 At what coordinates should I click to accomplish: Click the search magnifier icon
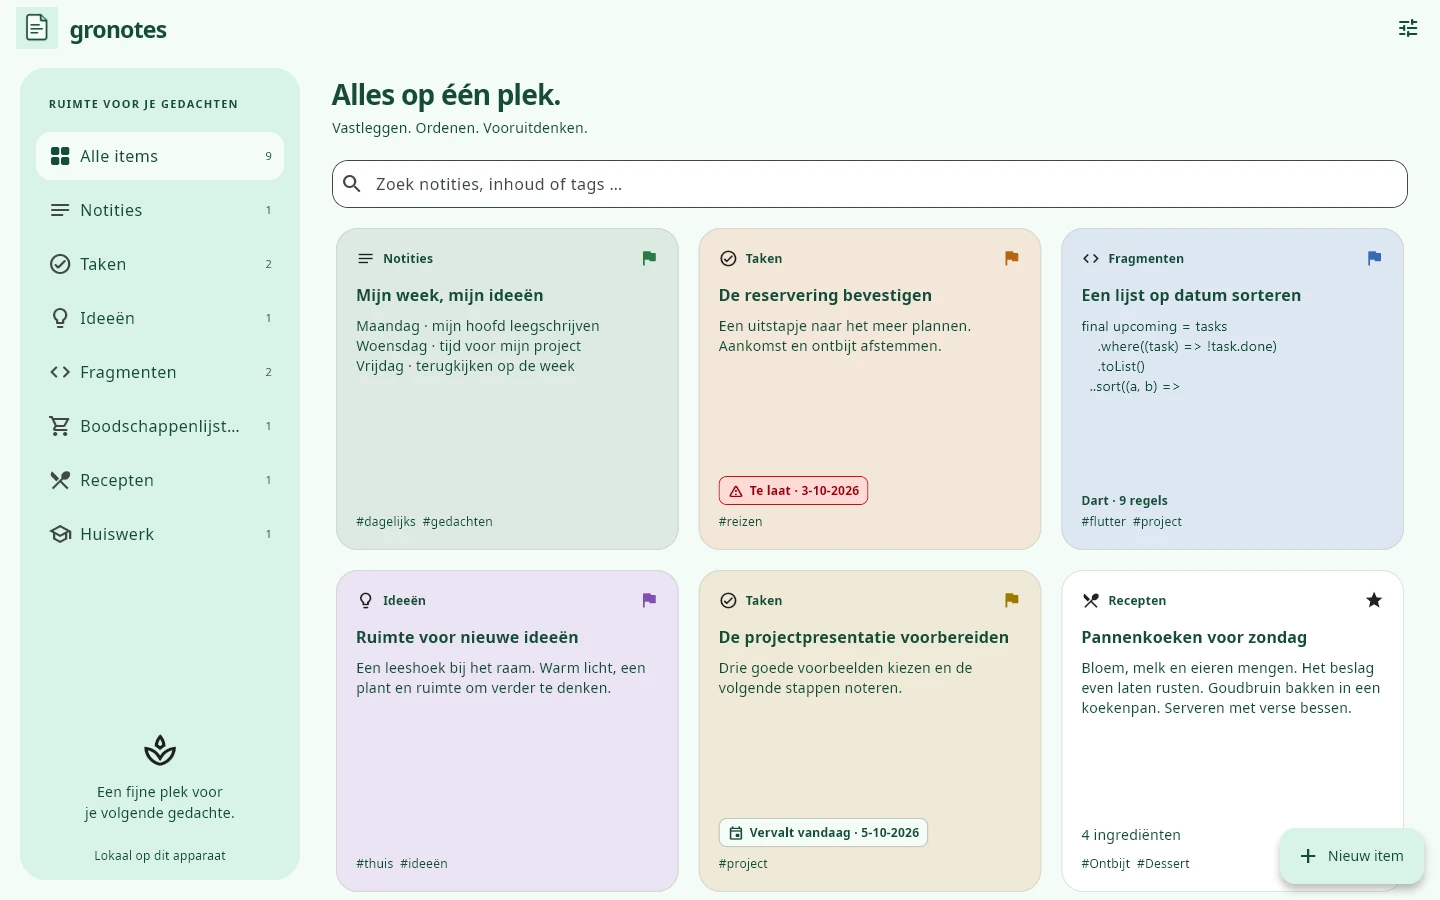coord(352,184)
